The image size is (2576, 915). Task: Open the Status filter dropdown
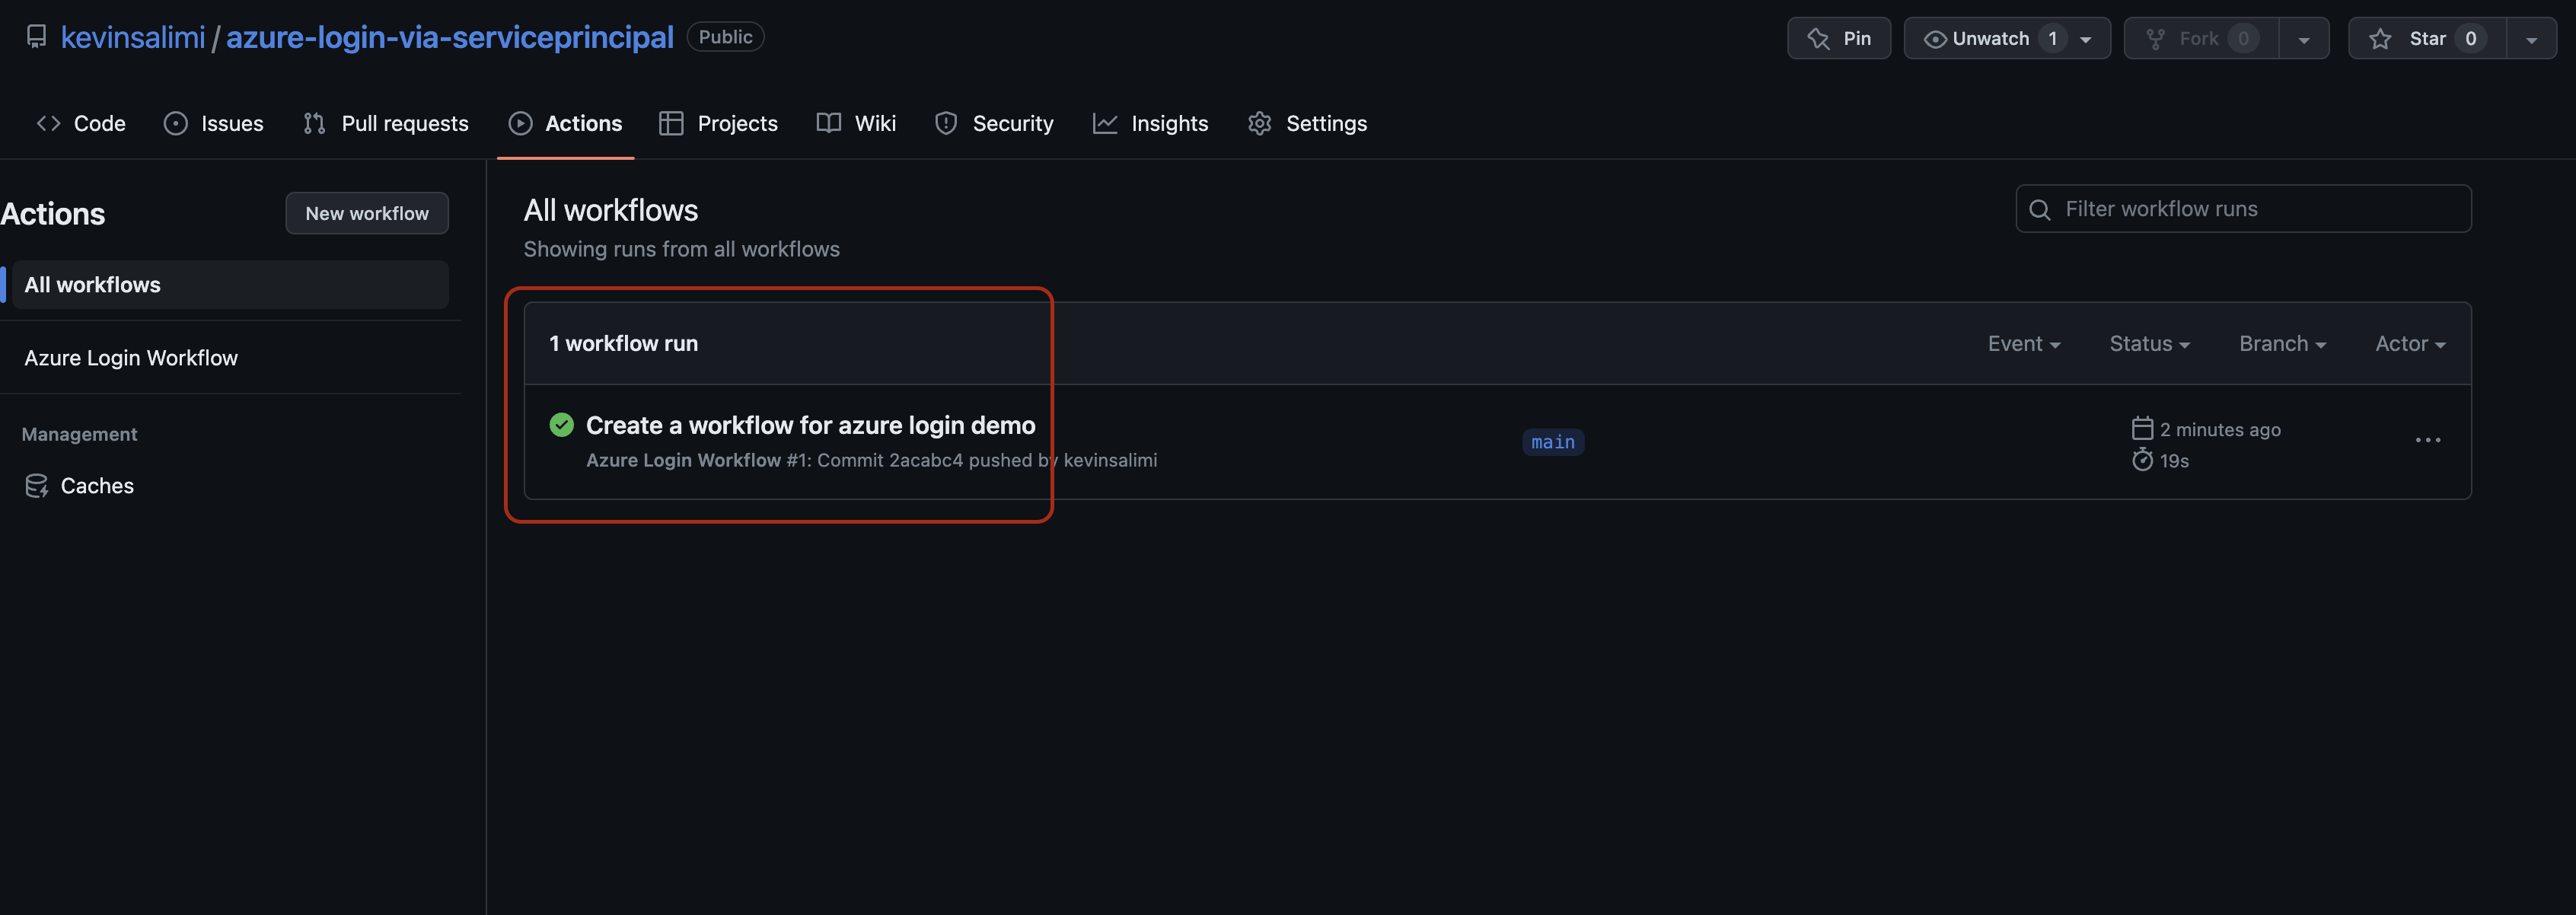2149,344
